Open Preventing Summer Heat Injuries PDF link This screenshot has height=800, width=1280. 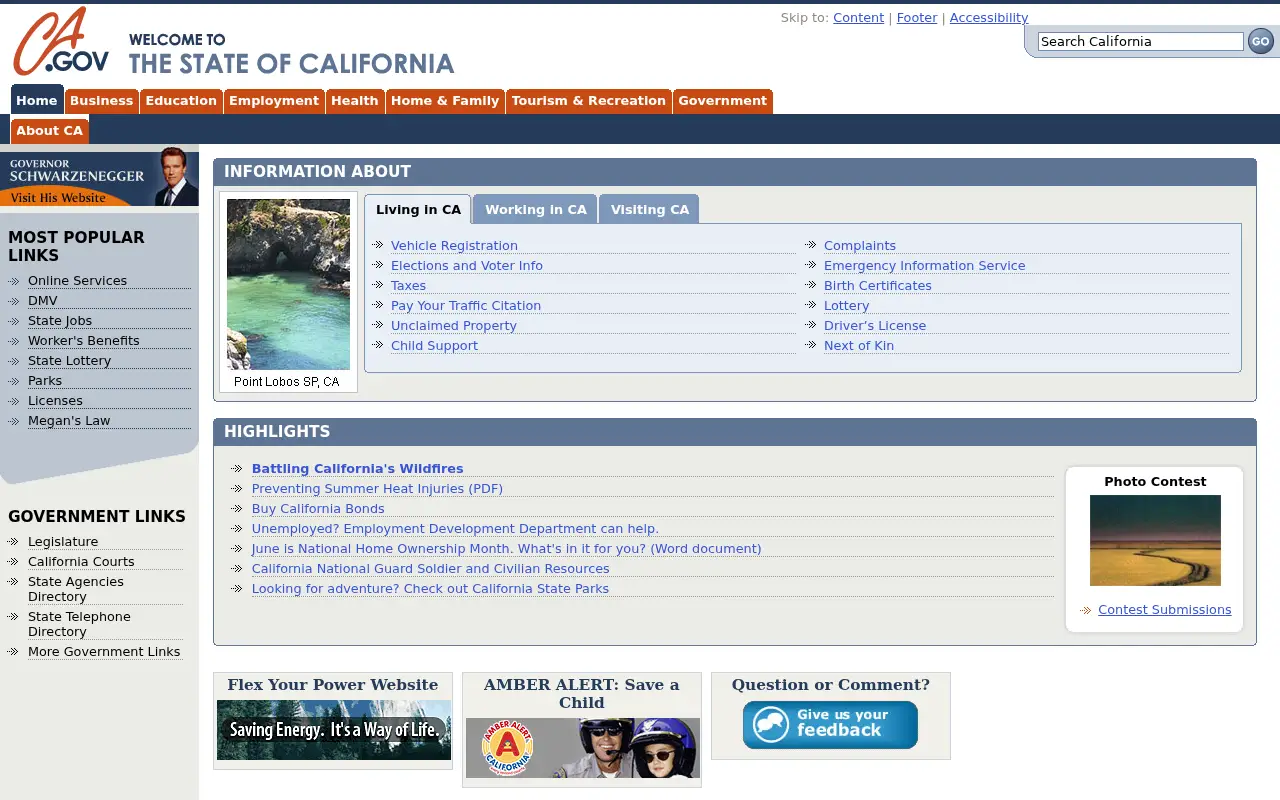[377, 488]
